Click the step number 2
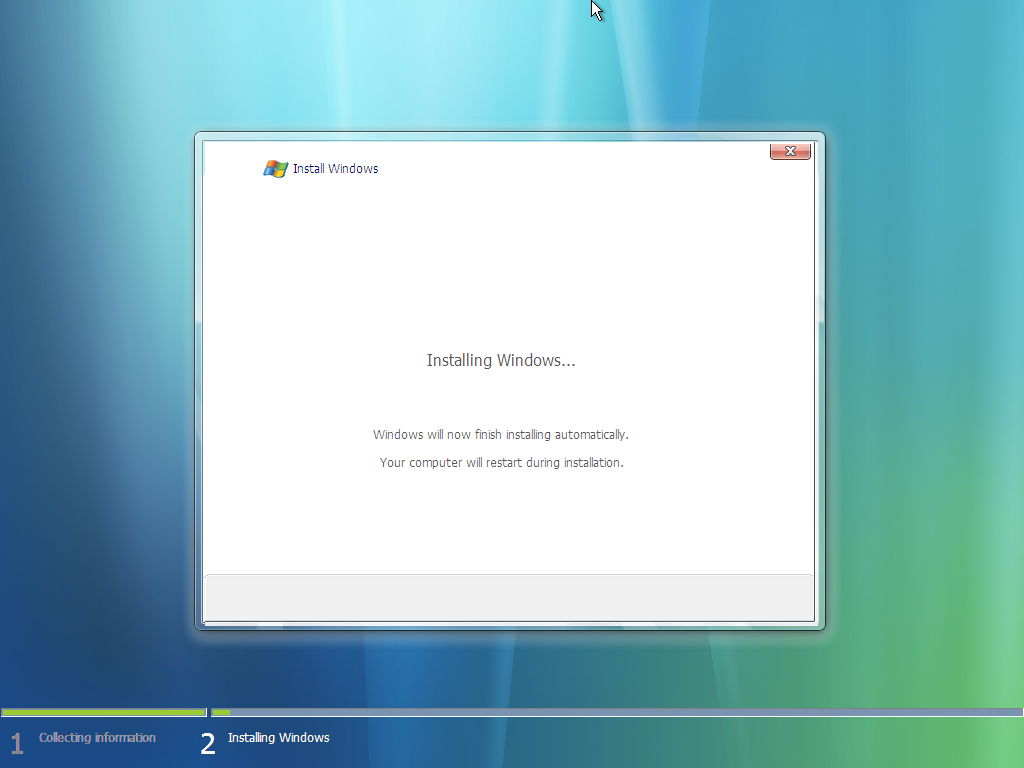1024x768 pixels. click(208, 744)
